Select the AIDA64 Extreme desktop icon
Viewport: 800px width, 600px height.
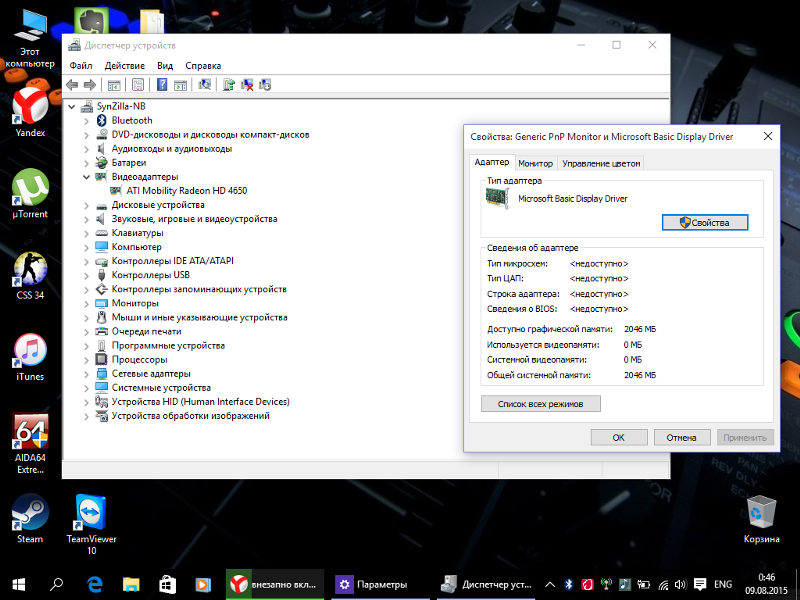(30, 444)
